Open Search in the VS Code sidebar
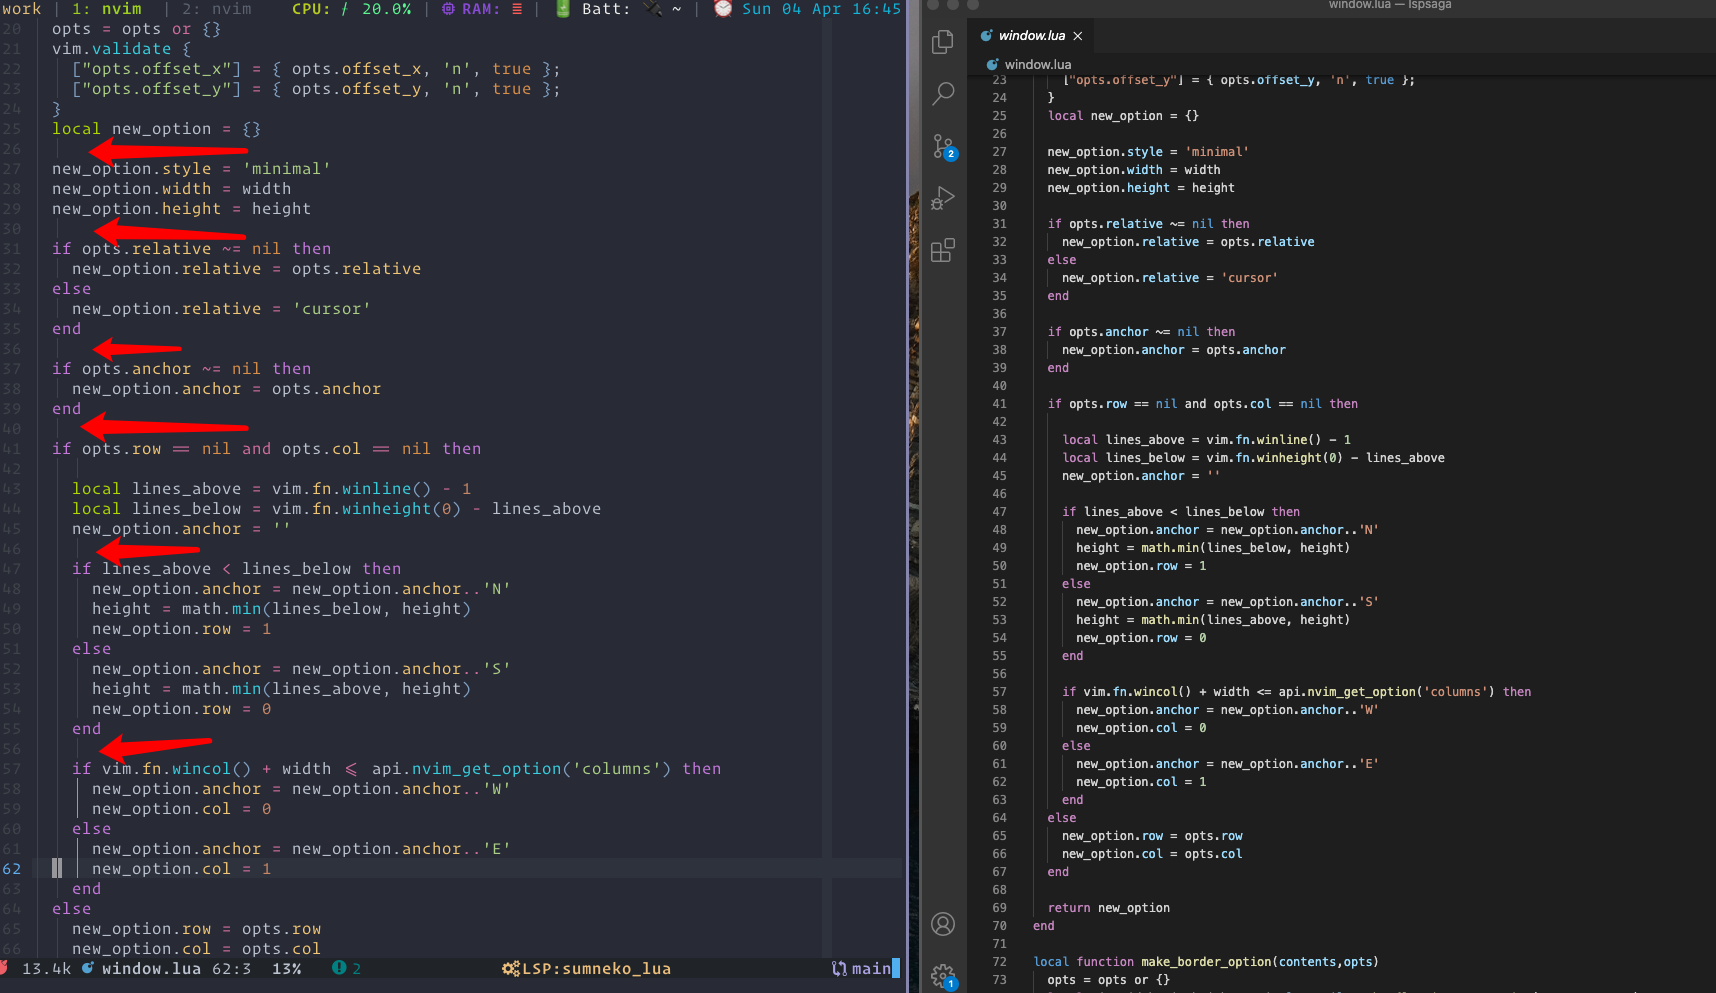Screen dimensions: 1716x993 (x=942, y=94)
